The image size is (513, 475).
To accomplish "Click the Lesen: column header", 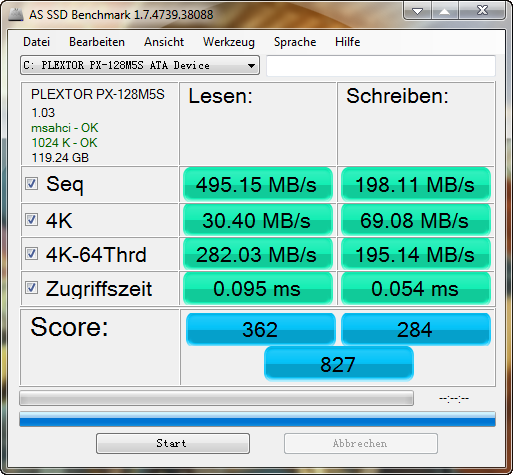I will [x=220, y=96].
